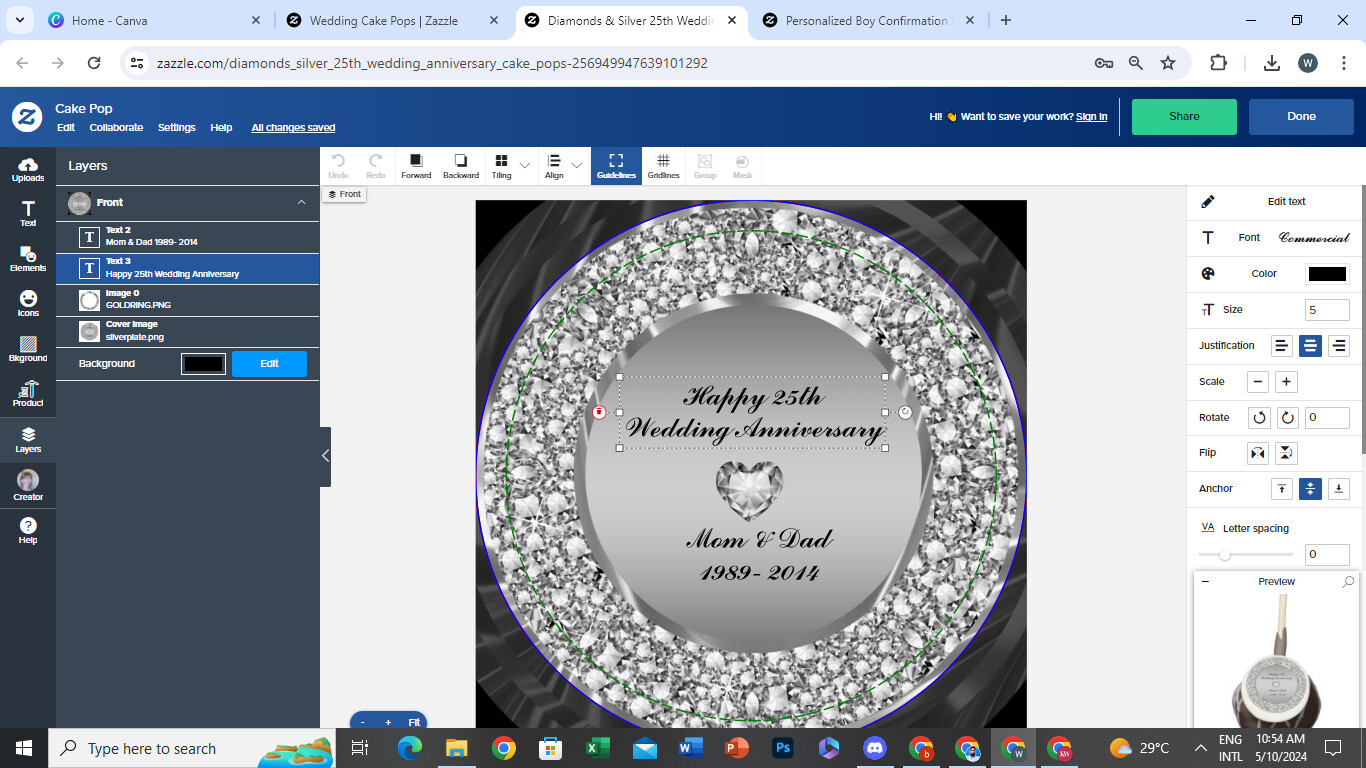Send selected layer Backward
This screenshot has width=1366, height=768.
tap(461, 166)
